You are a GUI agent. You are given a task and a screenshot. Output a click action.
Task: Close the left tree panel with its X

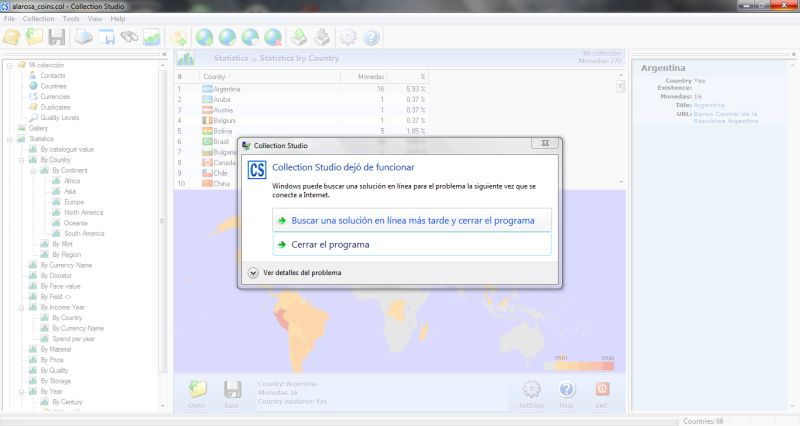pos(164,54)
